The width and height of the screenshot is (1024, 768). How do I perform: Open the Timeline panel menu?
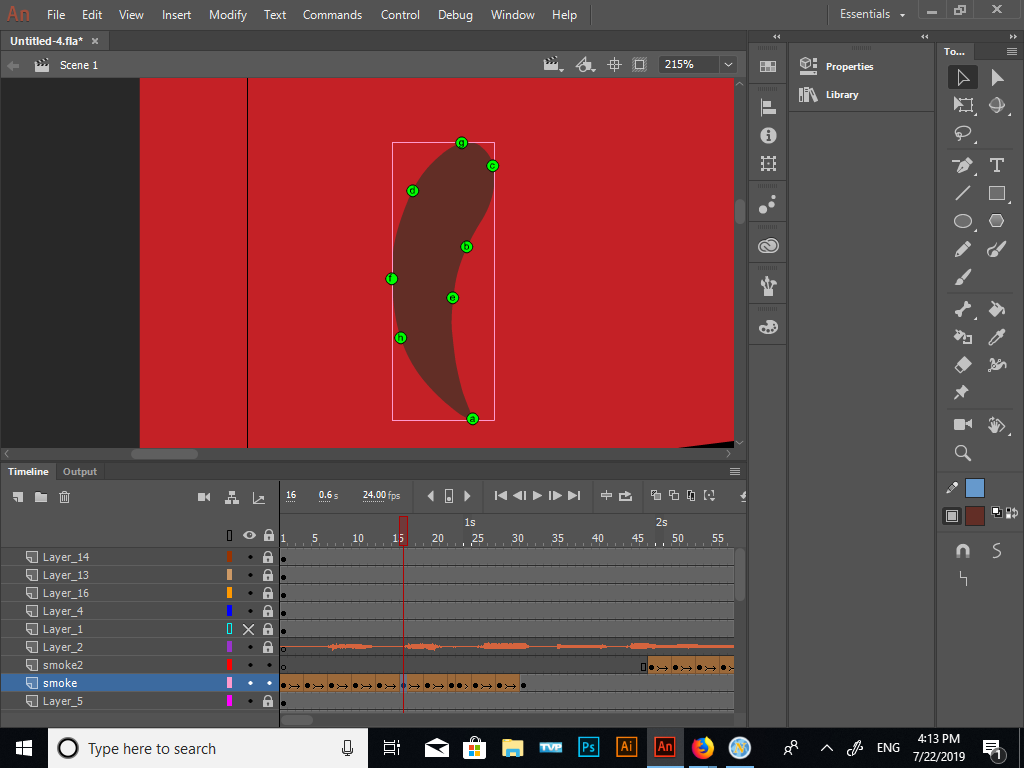coord(735,471)
